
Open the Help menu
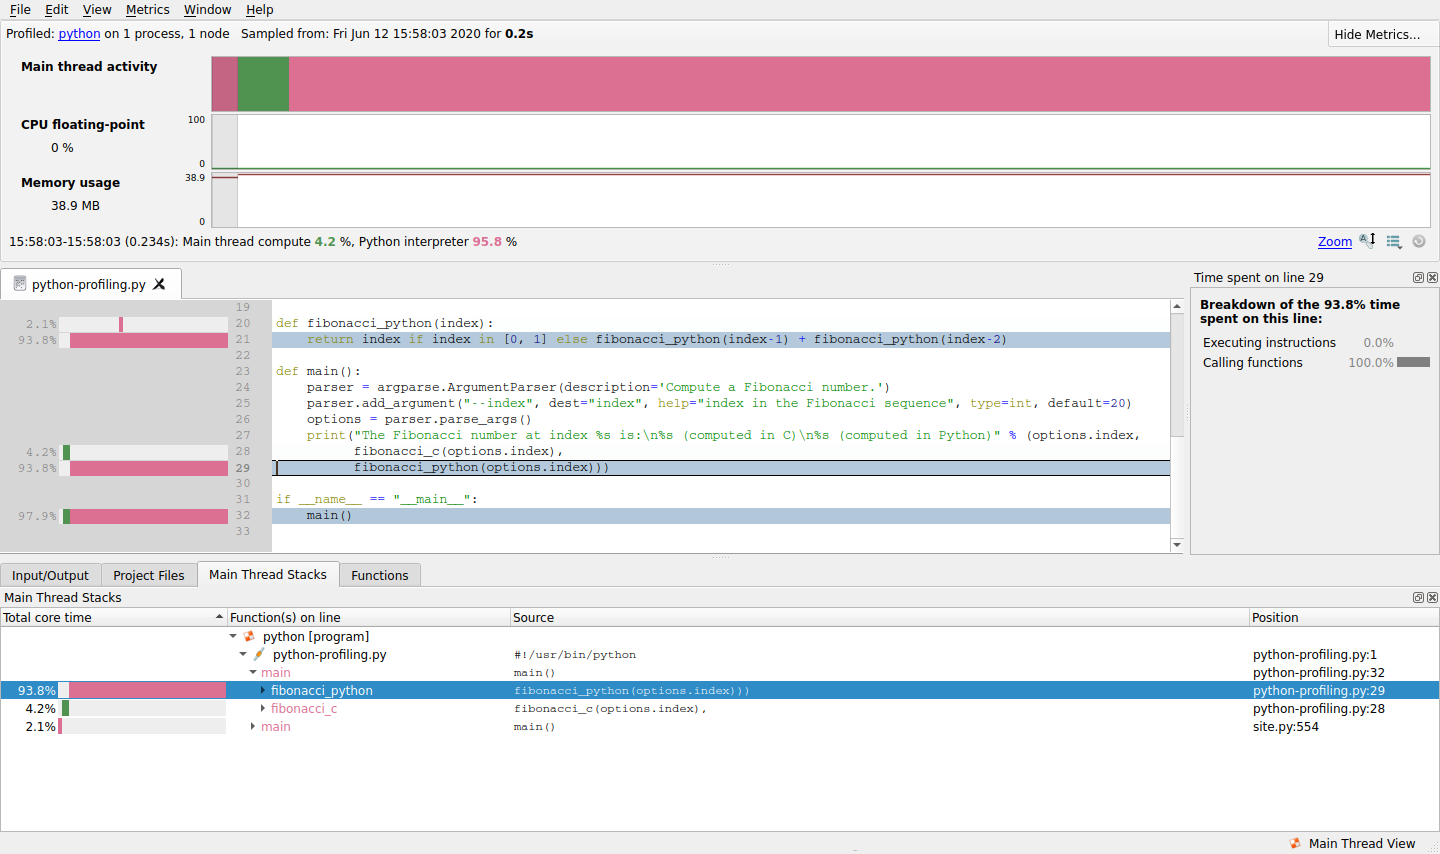(x=260, y=9)
